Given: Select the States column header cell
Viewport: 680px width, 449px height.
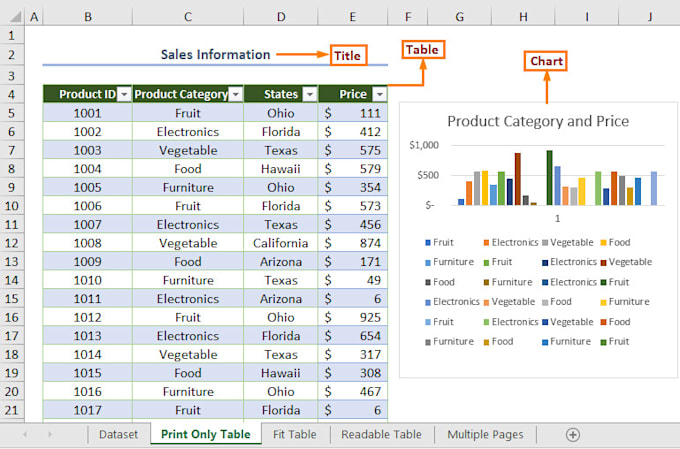Looking at the screenshot, I should click(281, 94).
